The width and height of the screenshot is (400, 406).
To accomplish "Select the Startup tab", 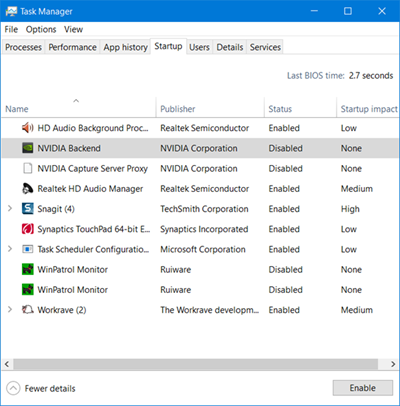I will coord(168,46).
